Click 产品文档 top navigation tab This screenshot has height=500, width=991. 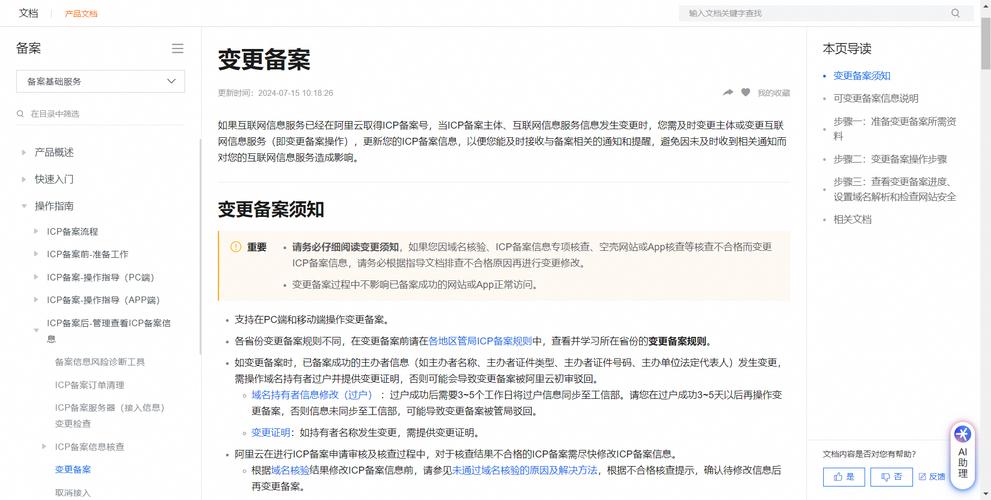[81, 13]
